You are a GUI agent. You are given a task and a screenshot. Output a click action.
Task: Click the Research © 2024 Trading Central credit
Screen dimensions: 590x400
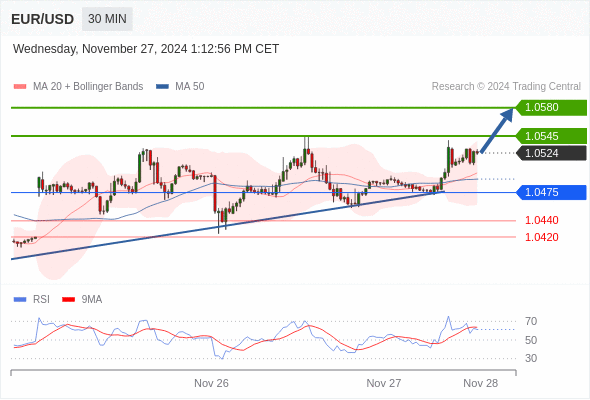[x=506, y=87]
